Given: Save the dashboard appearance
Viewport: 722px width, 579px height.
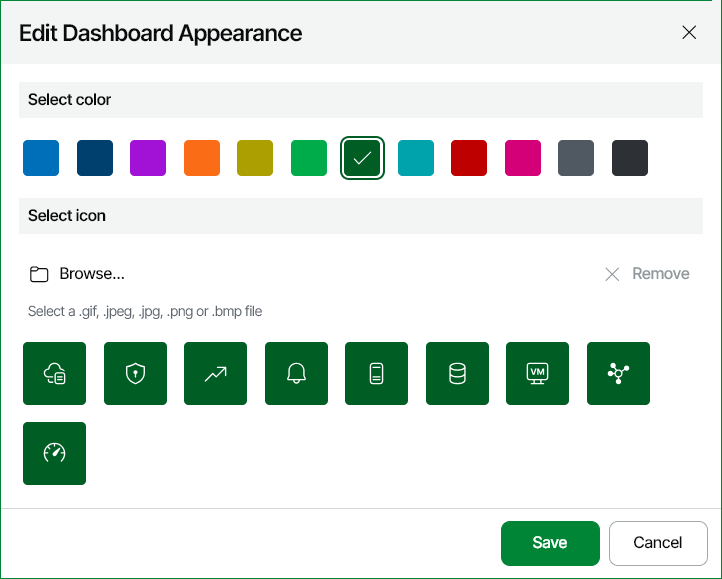Looking at the screenshot, I should pos(550,543).
